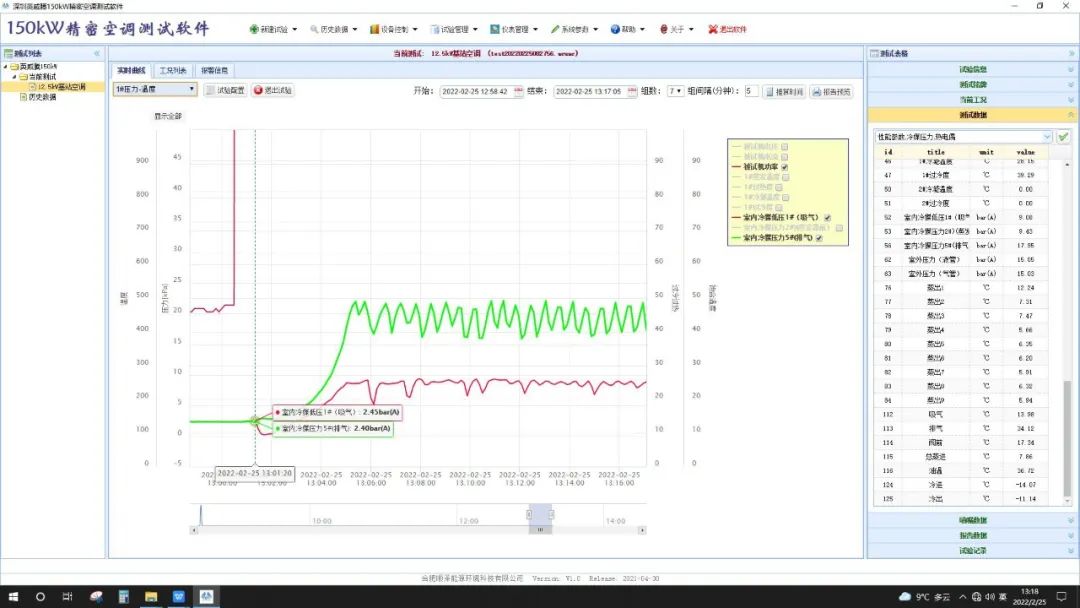Click the timeline range slider left handle
Image resolution: width=1080 pixels, height=608 pixels.
pos(529,514)
